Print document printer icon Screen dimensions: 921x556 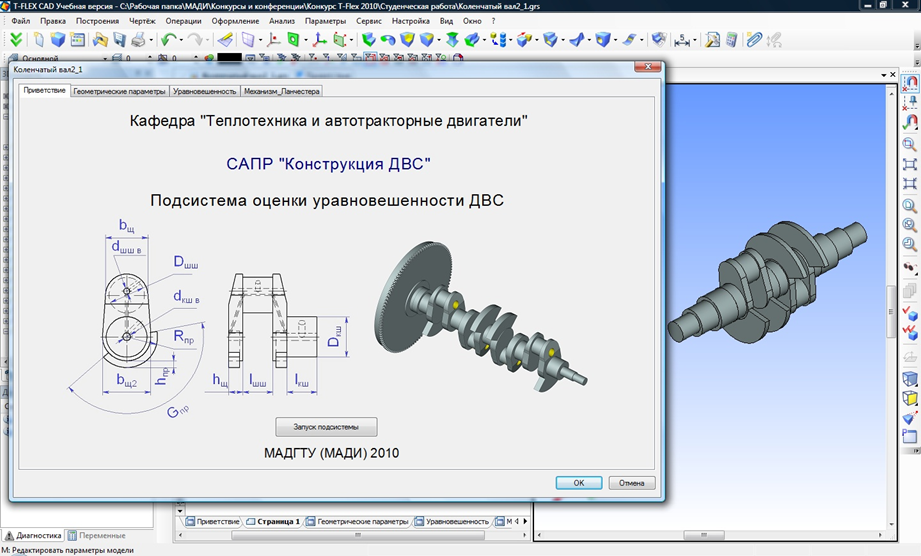pos(139,39)
